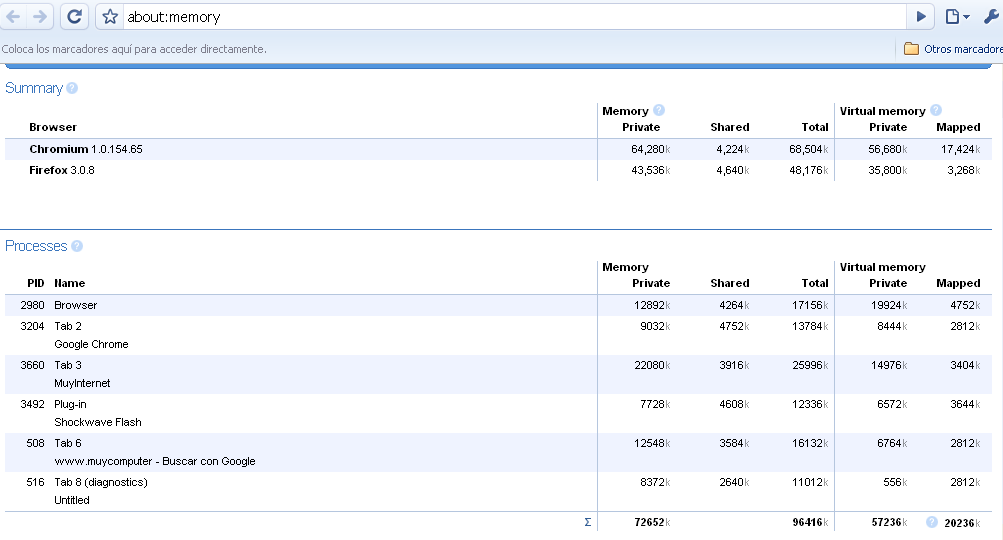
Task: Bookmark this page with the star icon
Action: 110,17
